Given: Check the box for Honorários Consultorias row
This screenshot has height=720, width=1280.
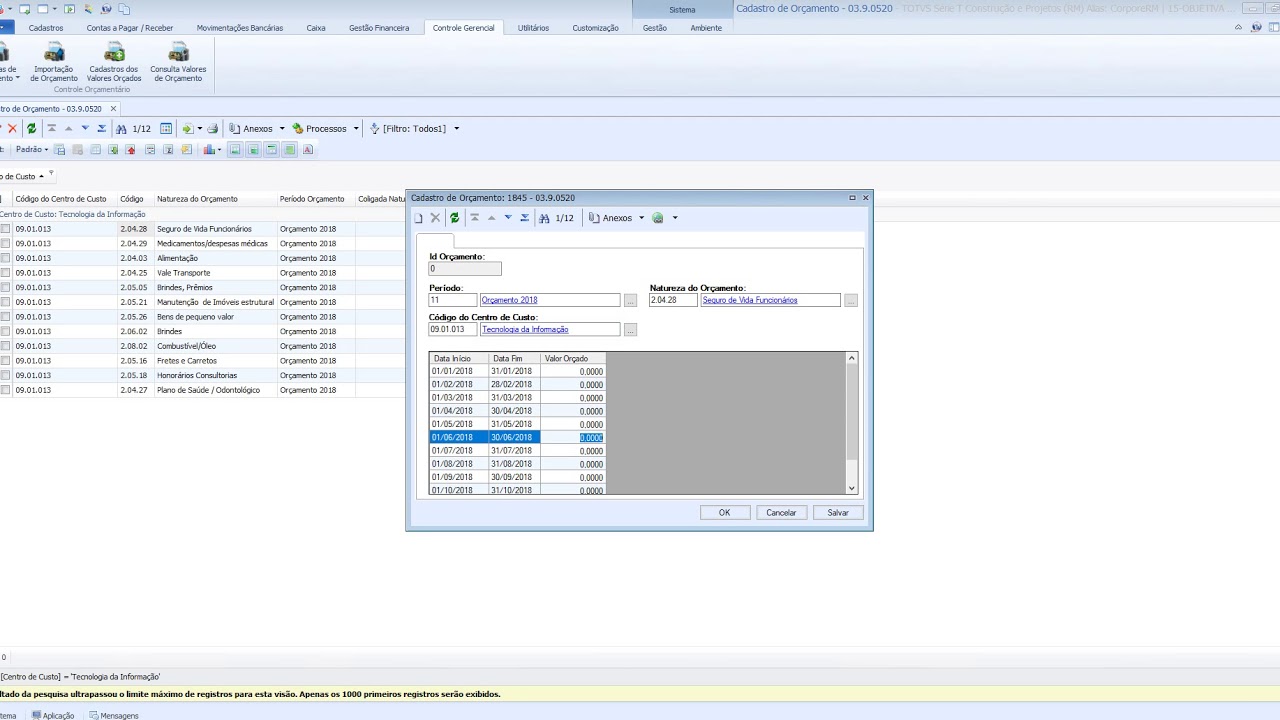Looking at the screenshot, I should (5, 375).
